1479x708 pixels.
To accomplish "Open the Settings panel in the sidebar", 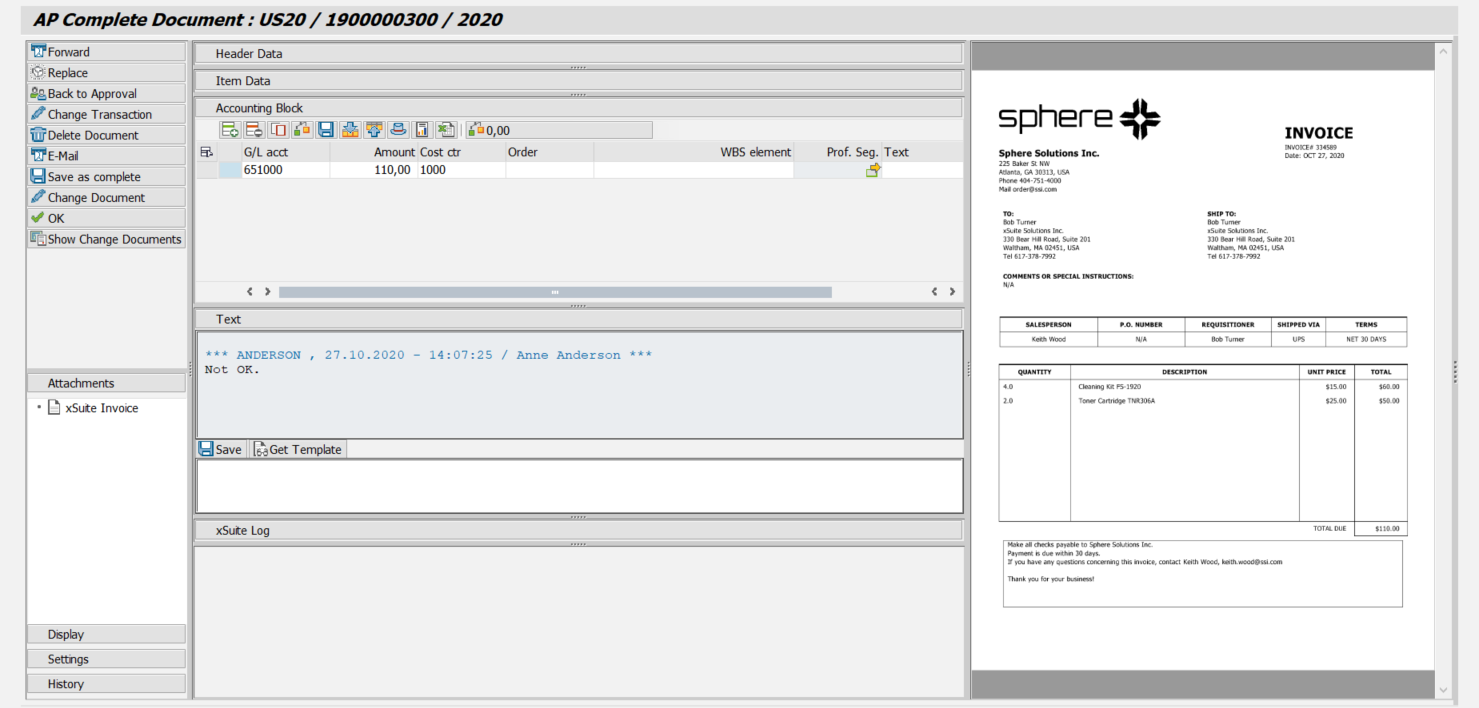I will (104, 658).
